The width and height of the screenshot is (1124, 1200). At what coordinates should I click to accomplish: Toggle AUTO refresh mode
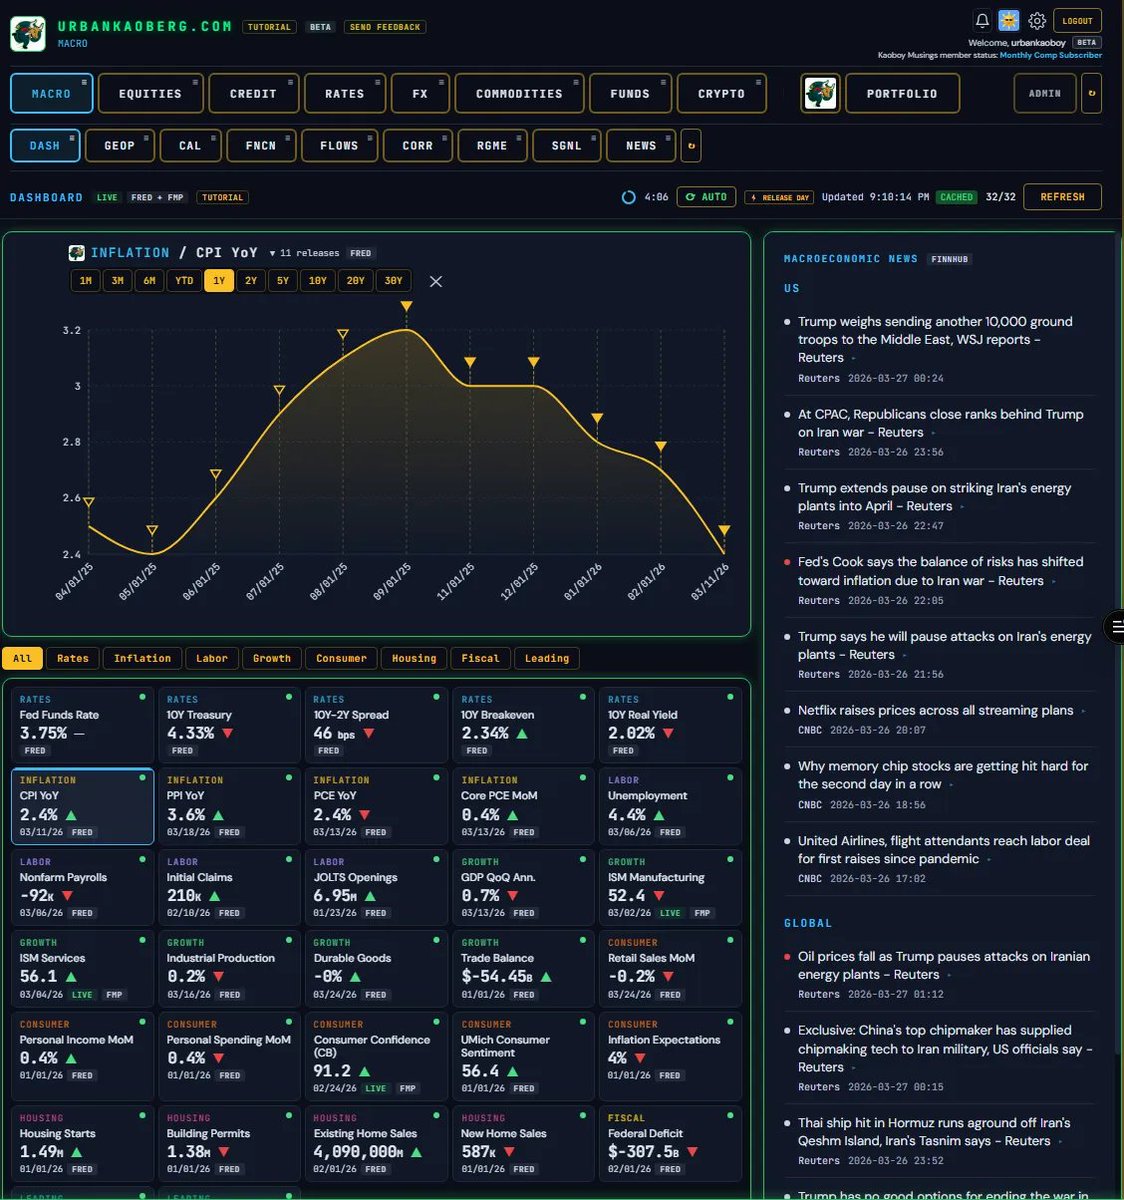coord(706,197)
